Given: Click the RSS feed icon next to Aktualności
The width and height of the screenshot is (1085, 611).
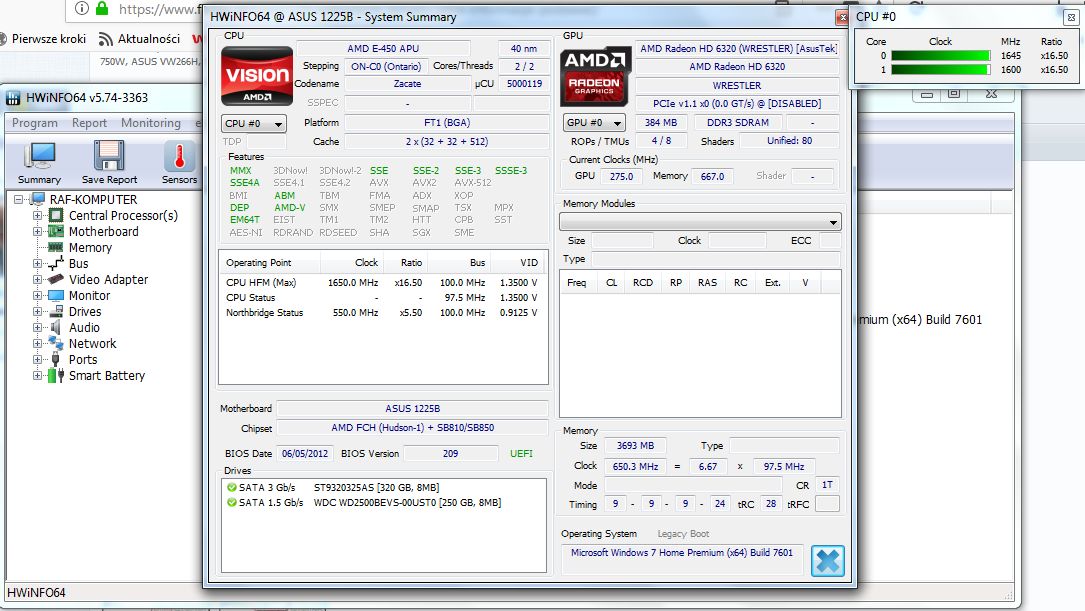Looking at the screenshot, I should [106, 39].
